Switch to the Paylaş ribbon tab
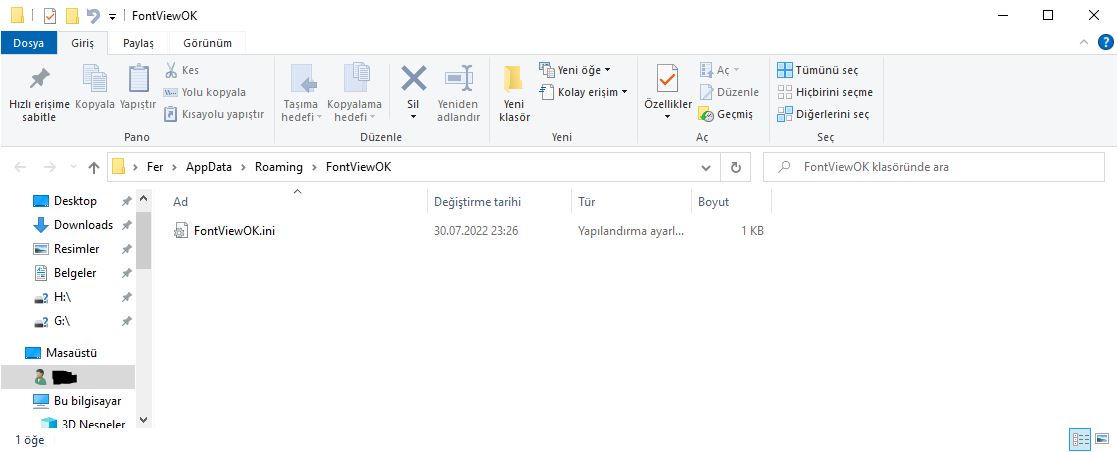This screenshot has height=452, width=1118. tap(138, 43)
